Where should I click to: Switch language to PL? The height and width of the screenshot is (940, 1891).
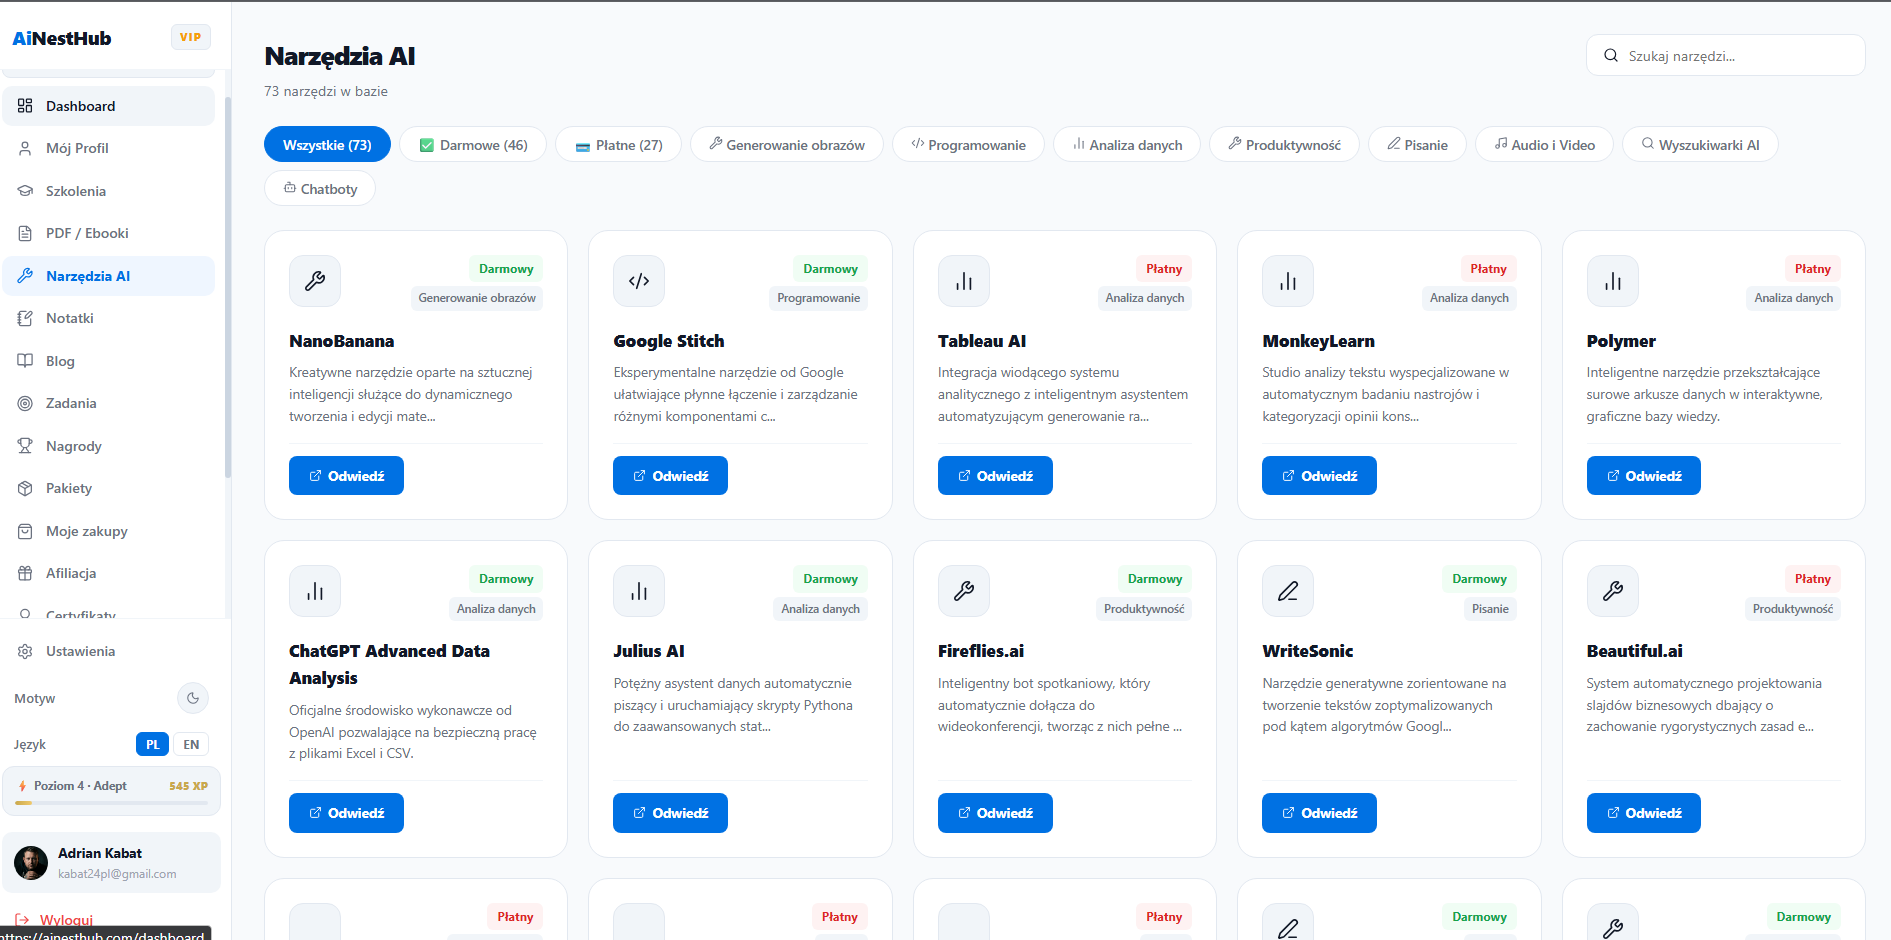pos(152,744)
